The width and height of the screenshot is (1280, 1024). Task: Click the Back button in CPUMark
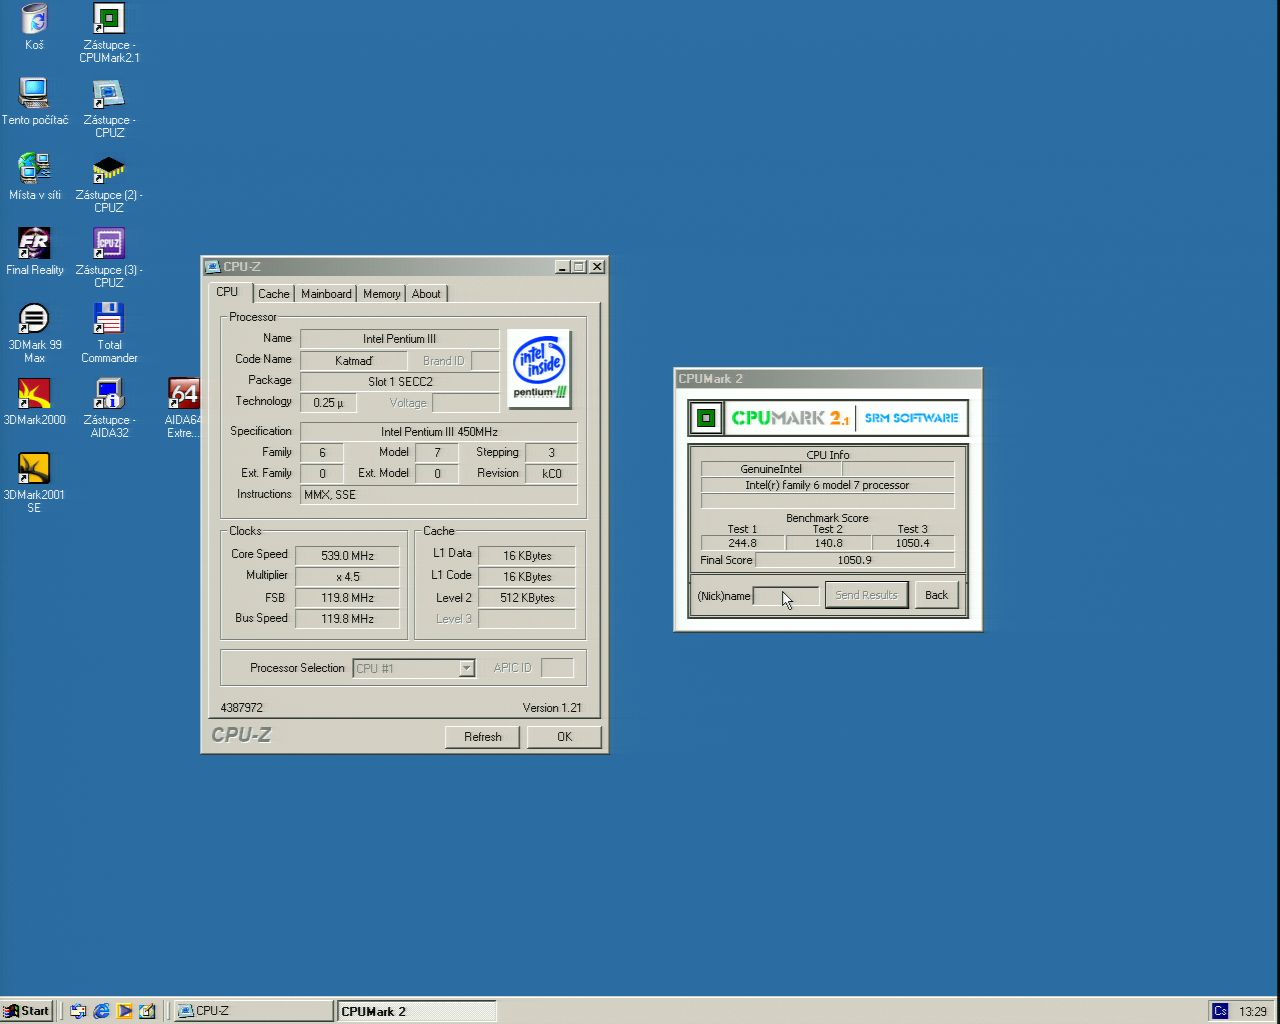click(x=936, y=595)
